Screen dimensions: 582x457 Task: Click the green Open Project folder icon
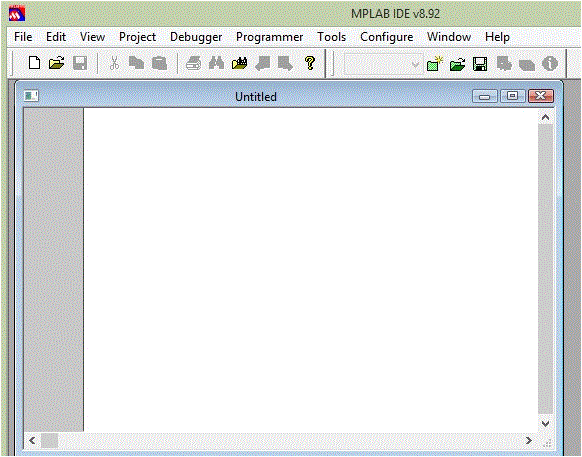coord(457,64)
